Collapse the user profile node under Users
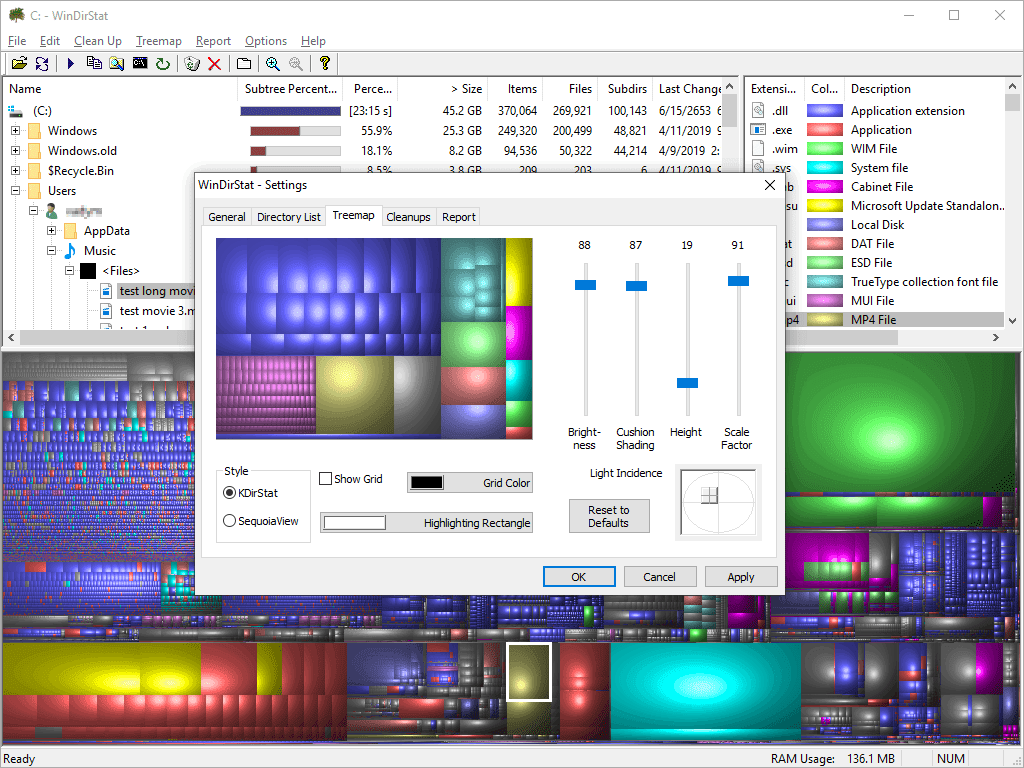The width and height of the screenshot is (1024, 768). [x=33, y=211]
